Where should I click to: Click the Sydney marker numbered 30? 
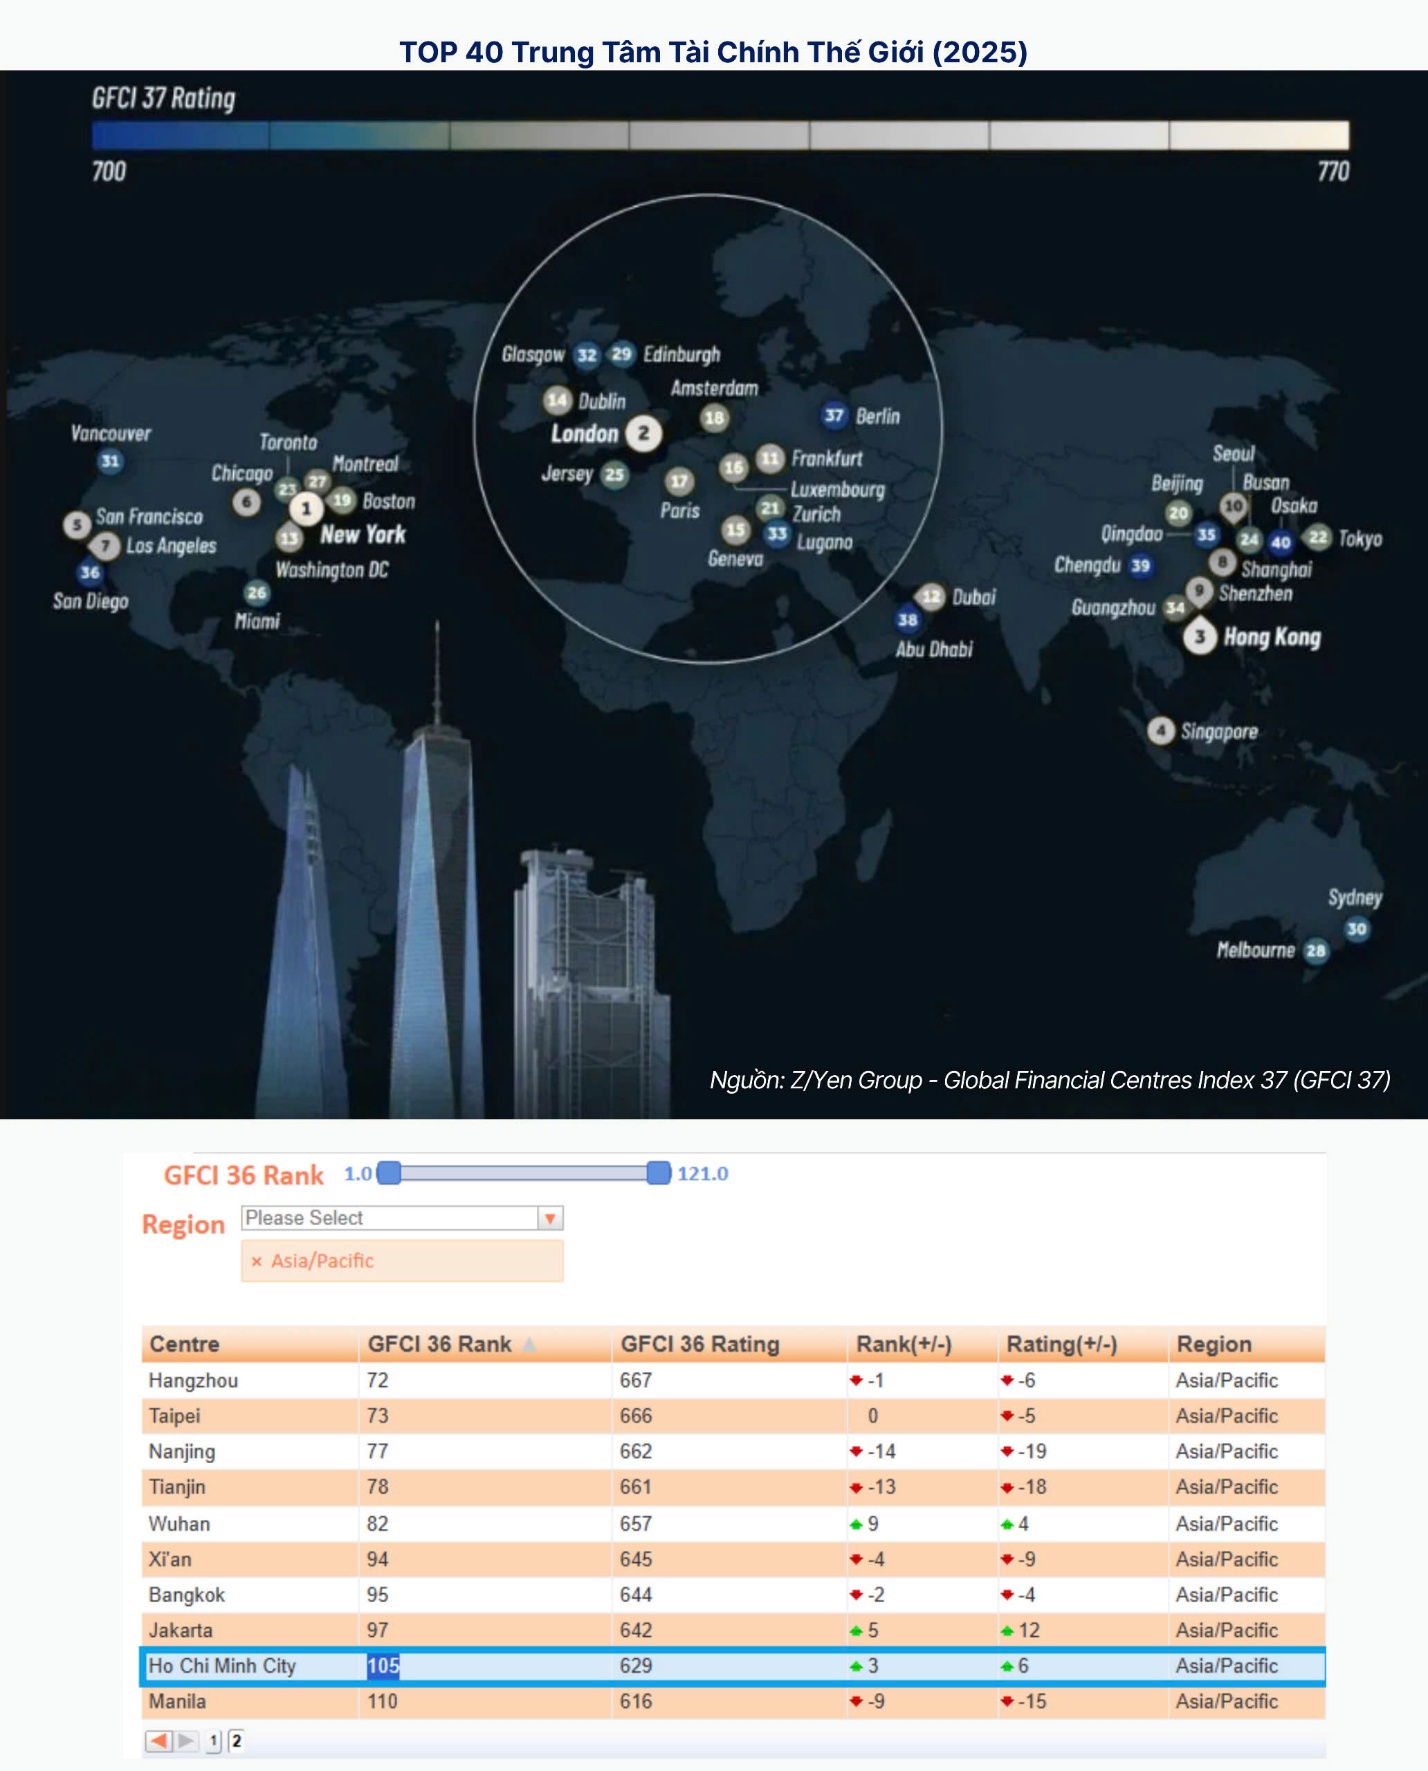[1356, 929]
